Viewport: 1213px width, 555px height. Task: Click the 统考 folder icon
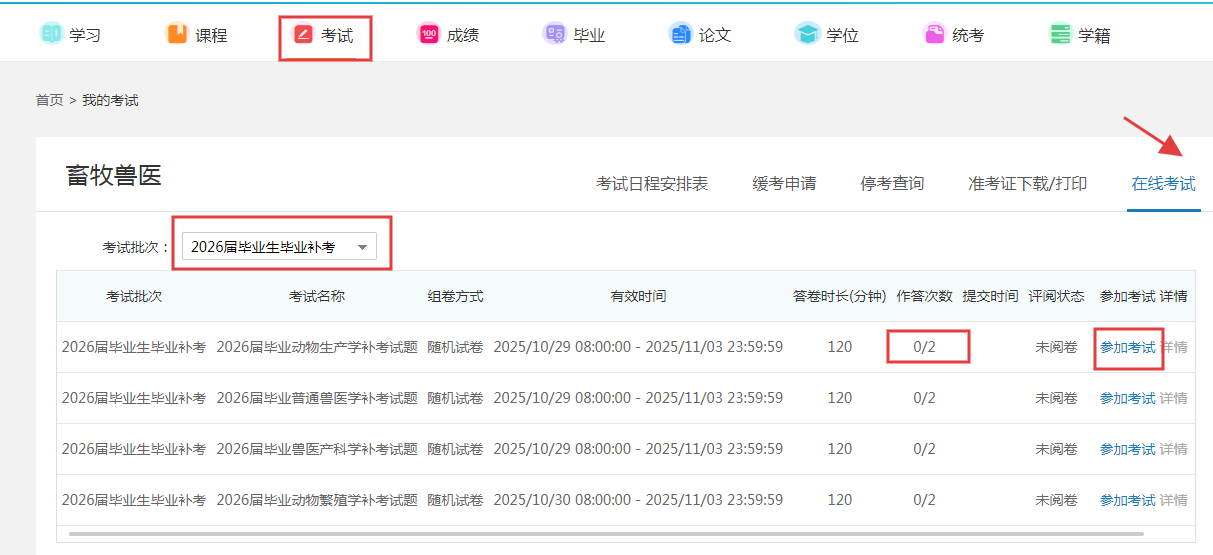point(934,34)
